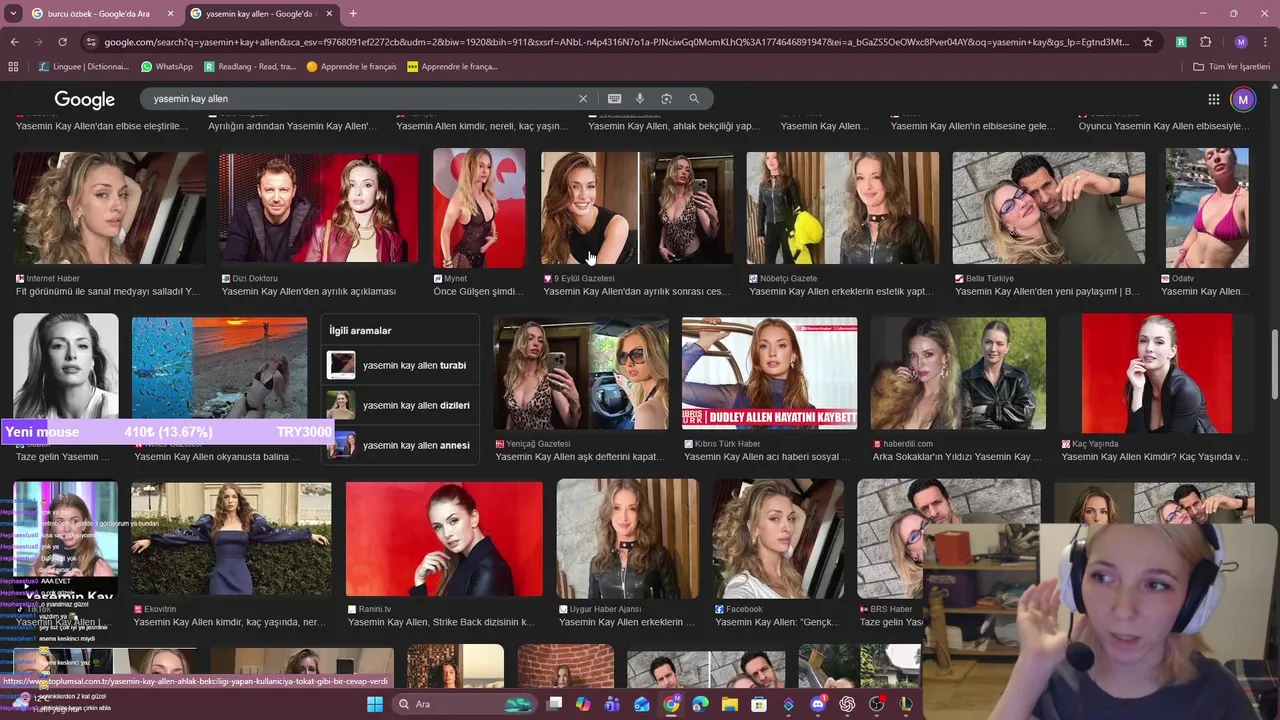Screen dimensions: 1280x720
Task: Go back using the browser back arrow
Action: (14, 42)
